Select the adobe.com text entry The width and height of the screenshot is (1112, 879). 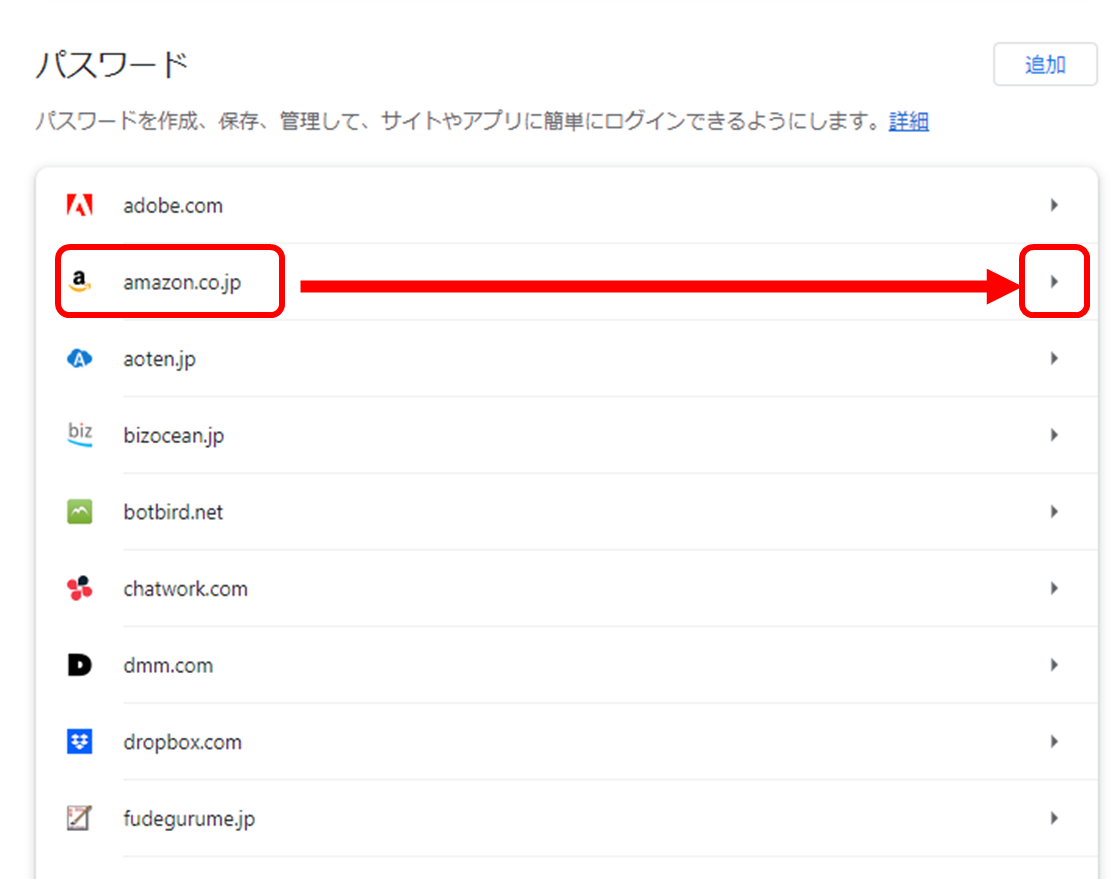[x=173, y=206]
